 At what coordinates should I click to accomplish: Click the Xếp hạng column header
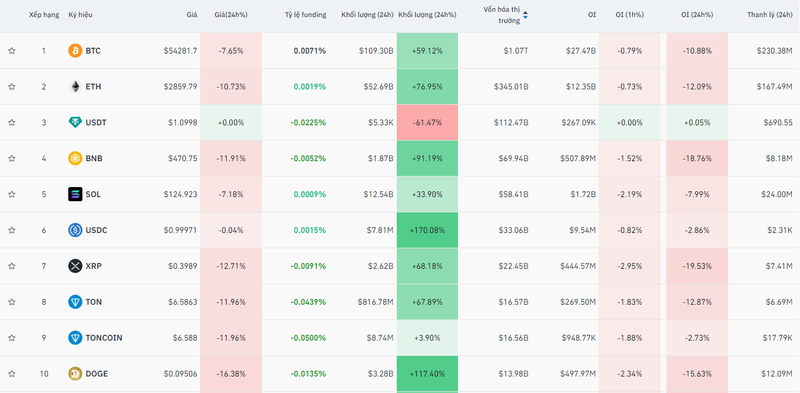pyautogui.click(x=44, y=15)
